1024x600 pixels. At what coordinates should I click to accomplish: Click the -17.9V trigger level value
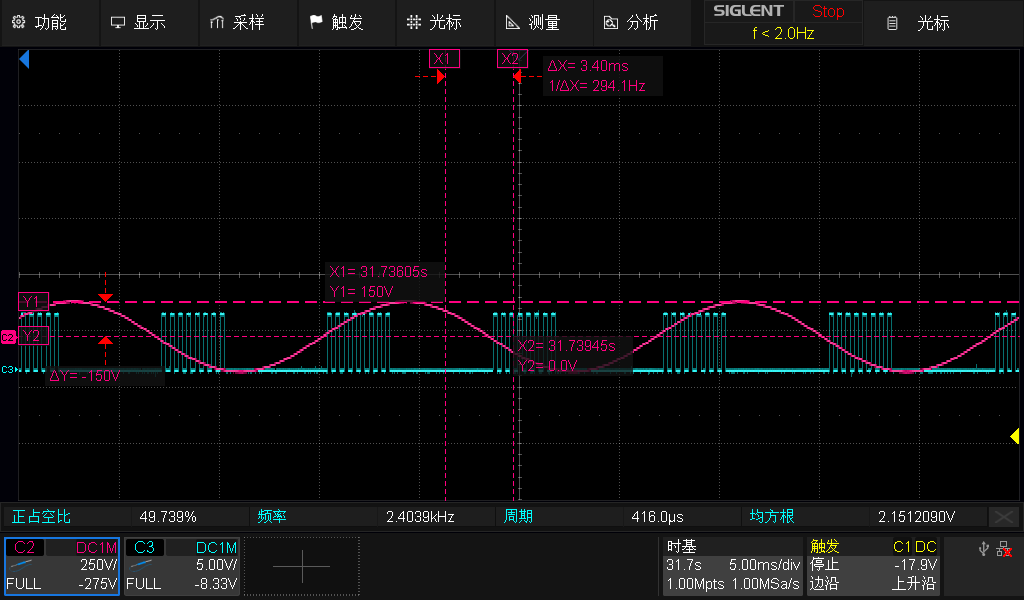(915, 565)
